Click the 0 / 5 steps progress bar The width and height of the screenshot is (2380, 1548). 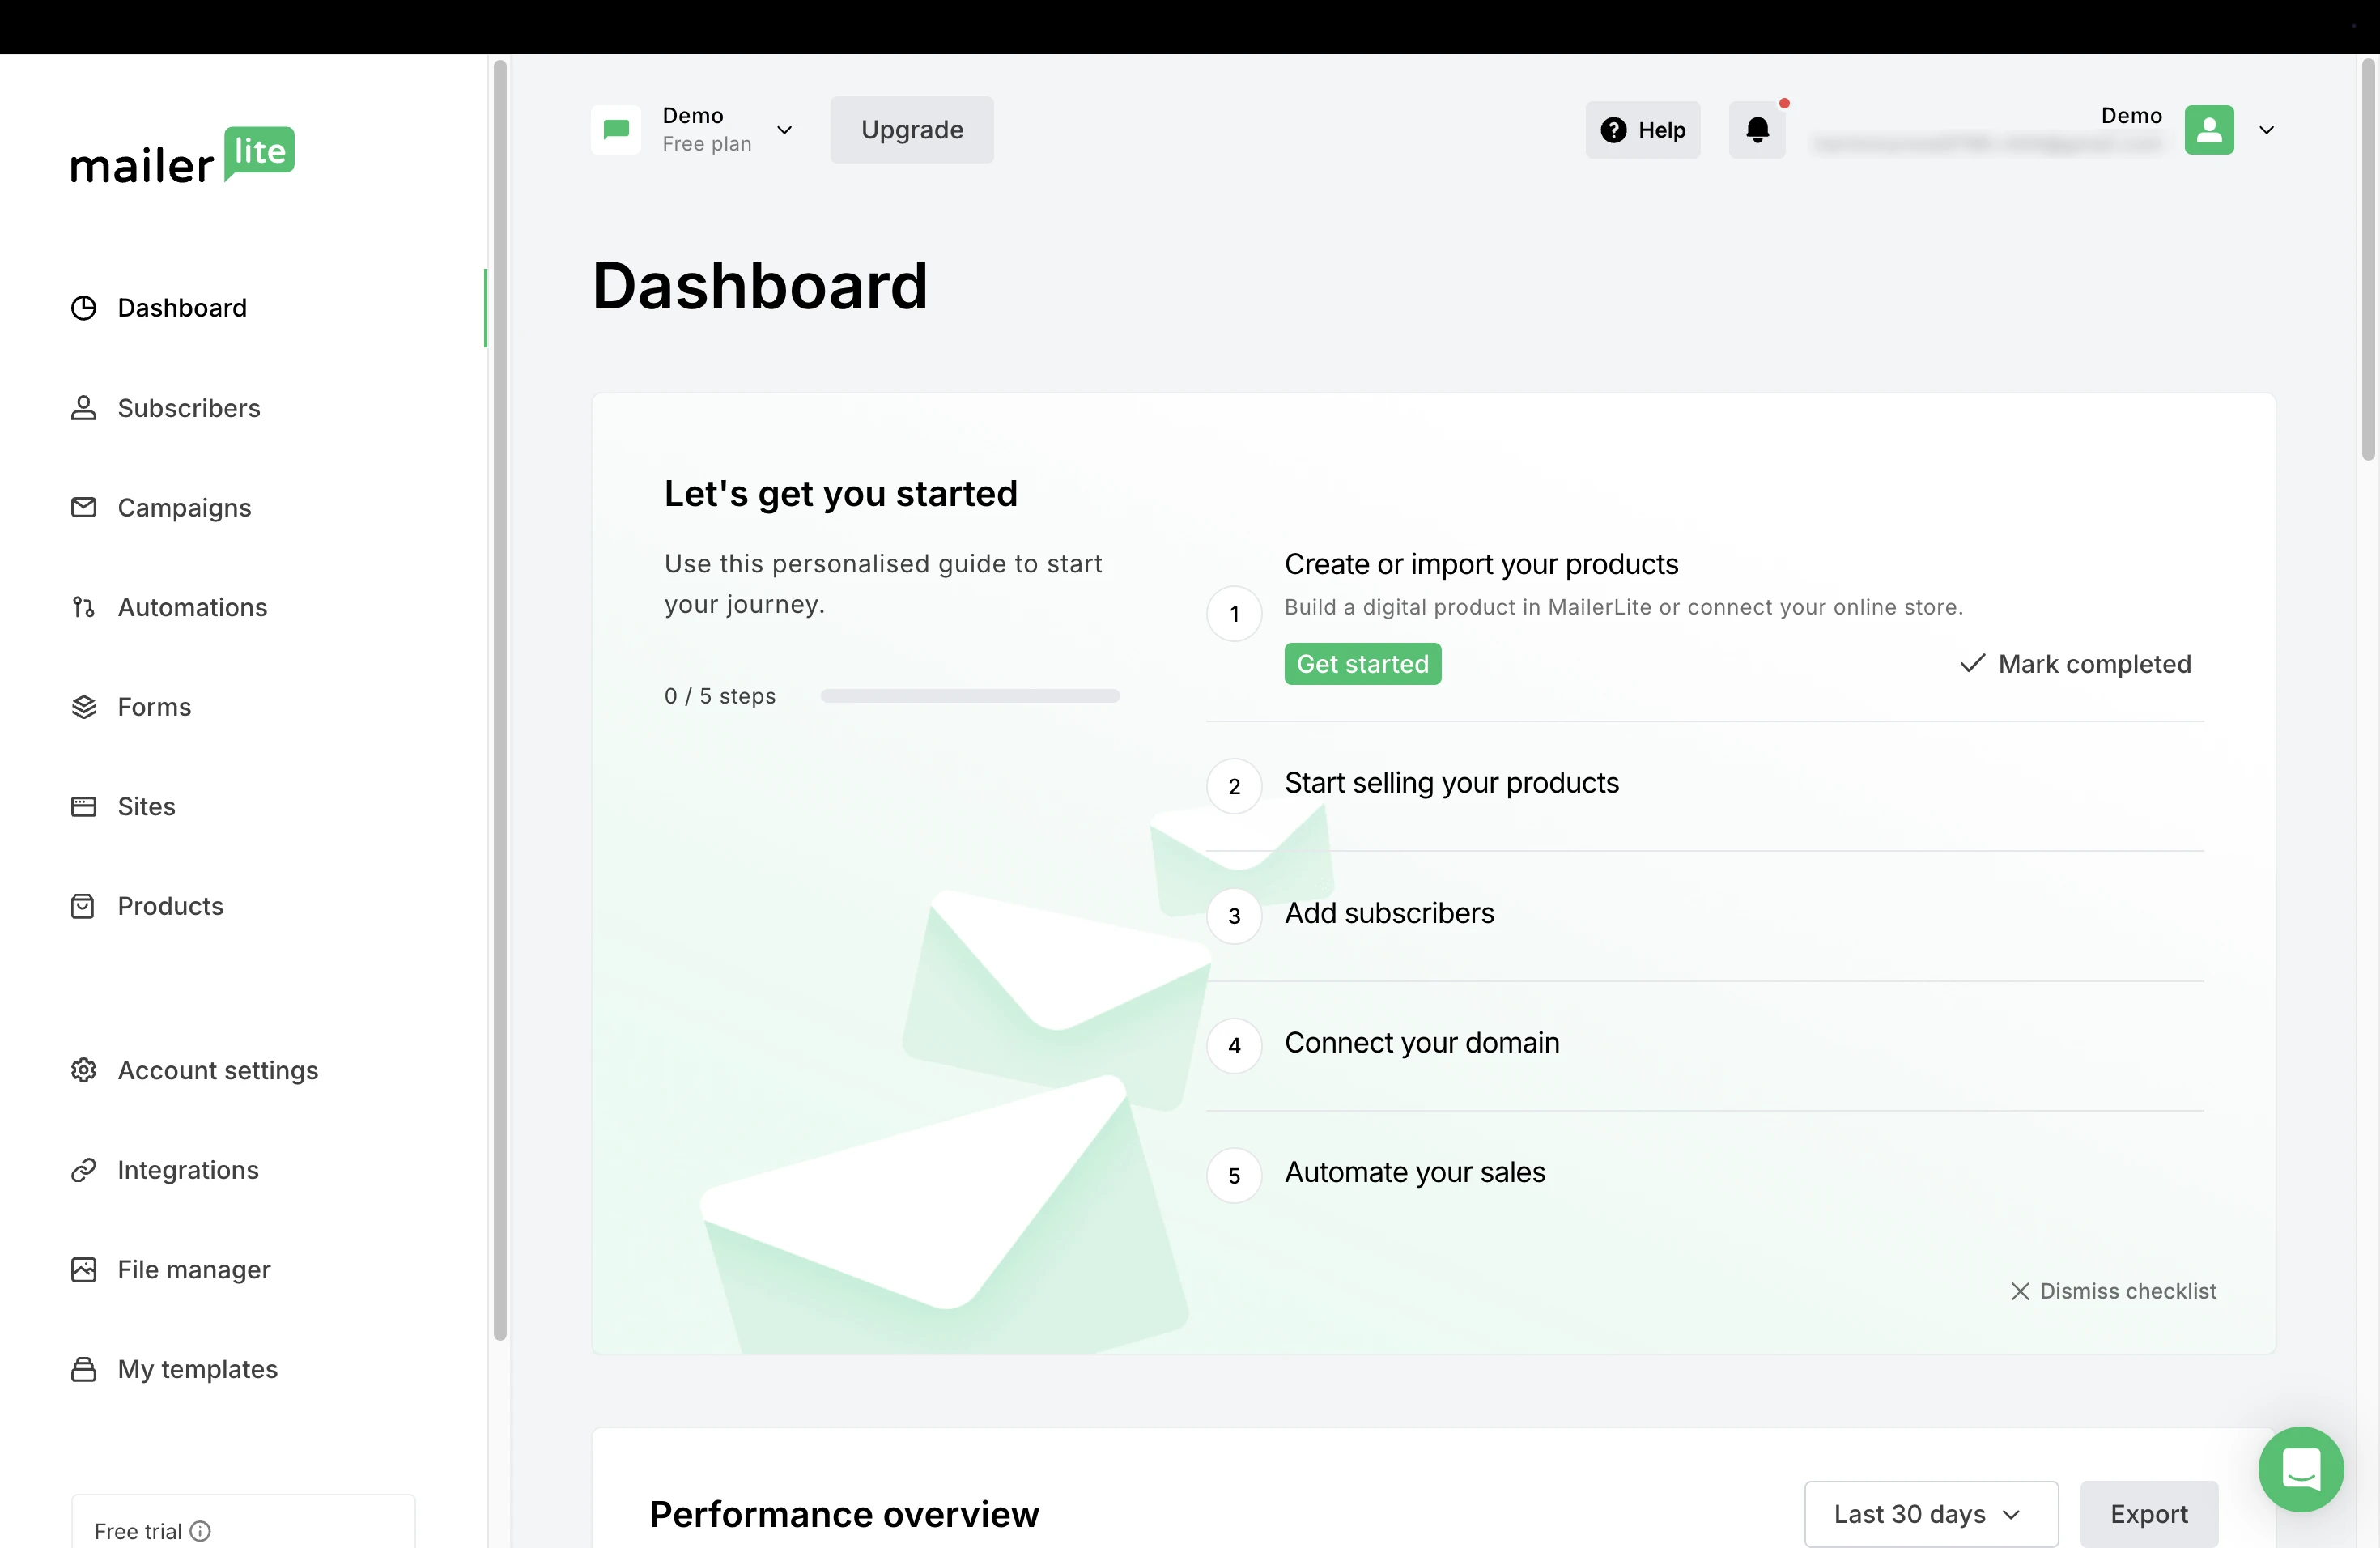pos(969,696)
